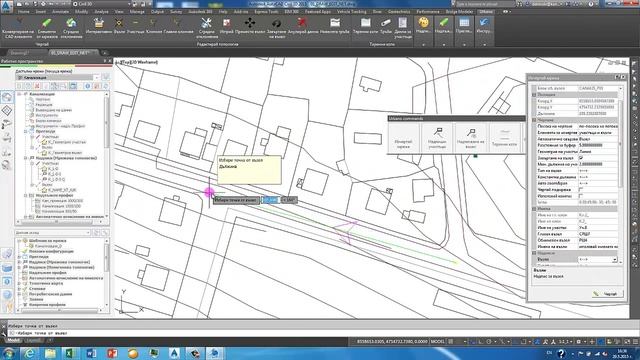
Task: Select the rotate node ribbon tool
Action: click(x=276, y=28)
